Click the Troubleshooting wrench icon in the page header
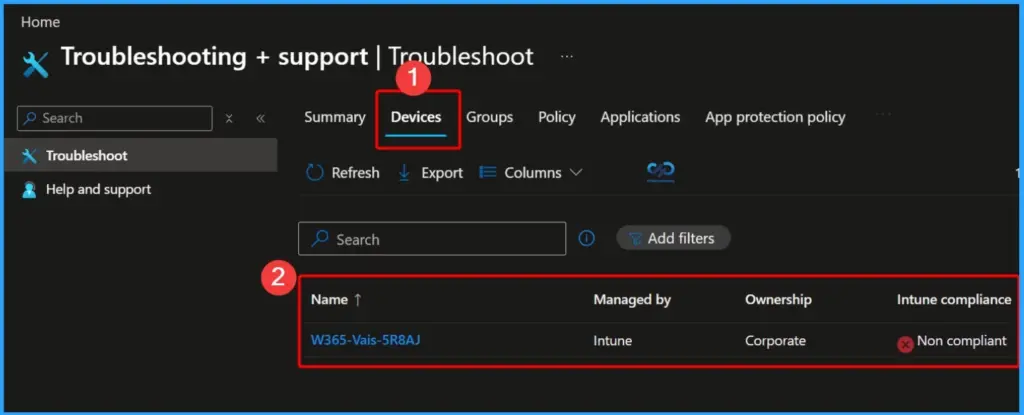 coord(35,65)
